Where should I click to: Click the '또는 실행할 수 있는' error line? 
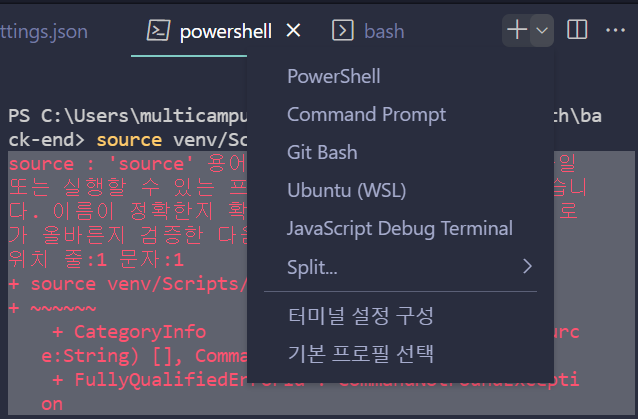(128, 188)
